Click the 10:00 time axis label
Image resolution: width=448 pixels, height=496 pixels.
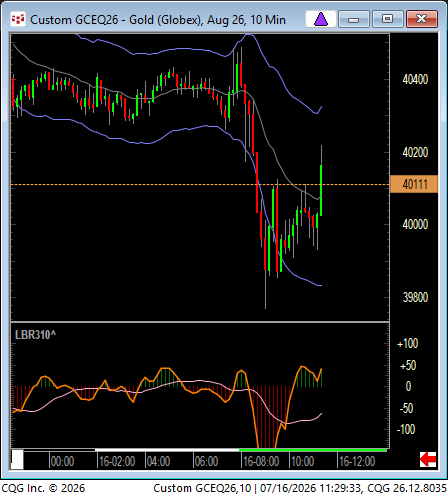[x=302, y=462]
